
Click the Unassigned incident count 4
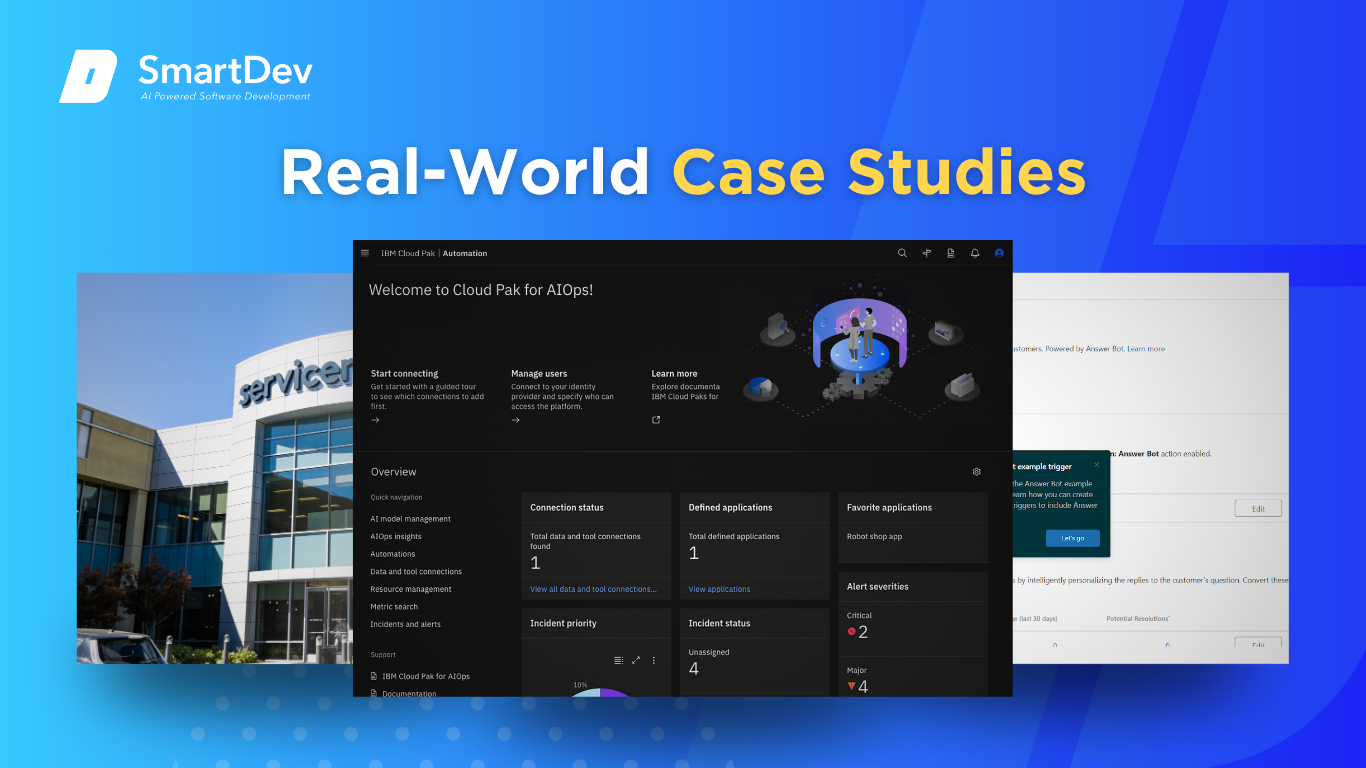694,669
